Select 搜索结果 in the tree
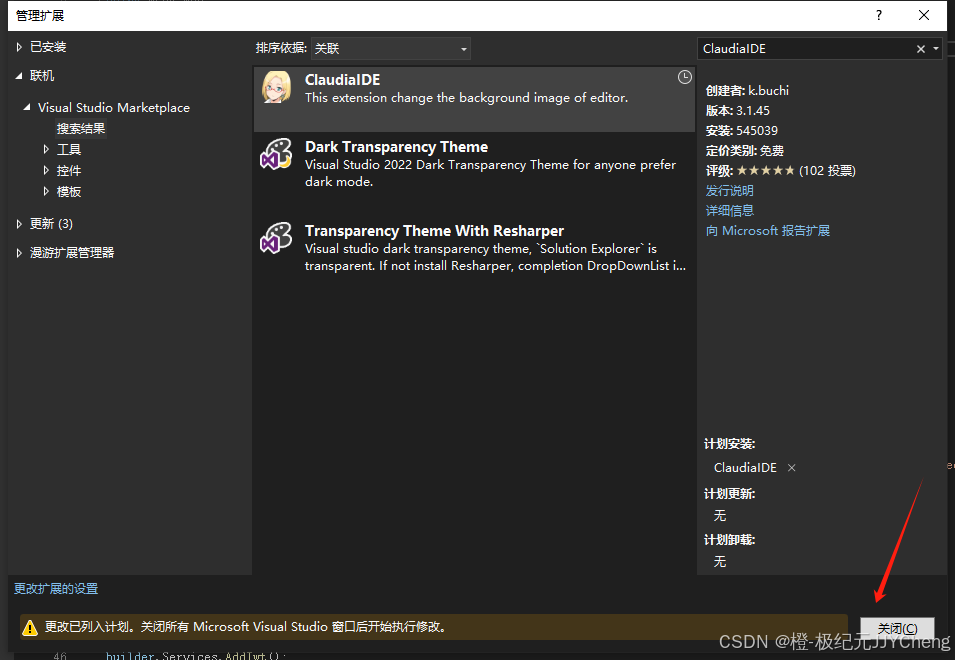Viewport: 955px width, 660px height. tap(81, 128)
